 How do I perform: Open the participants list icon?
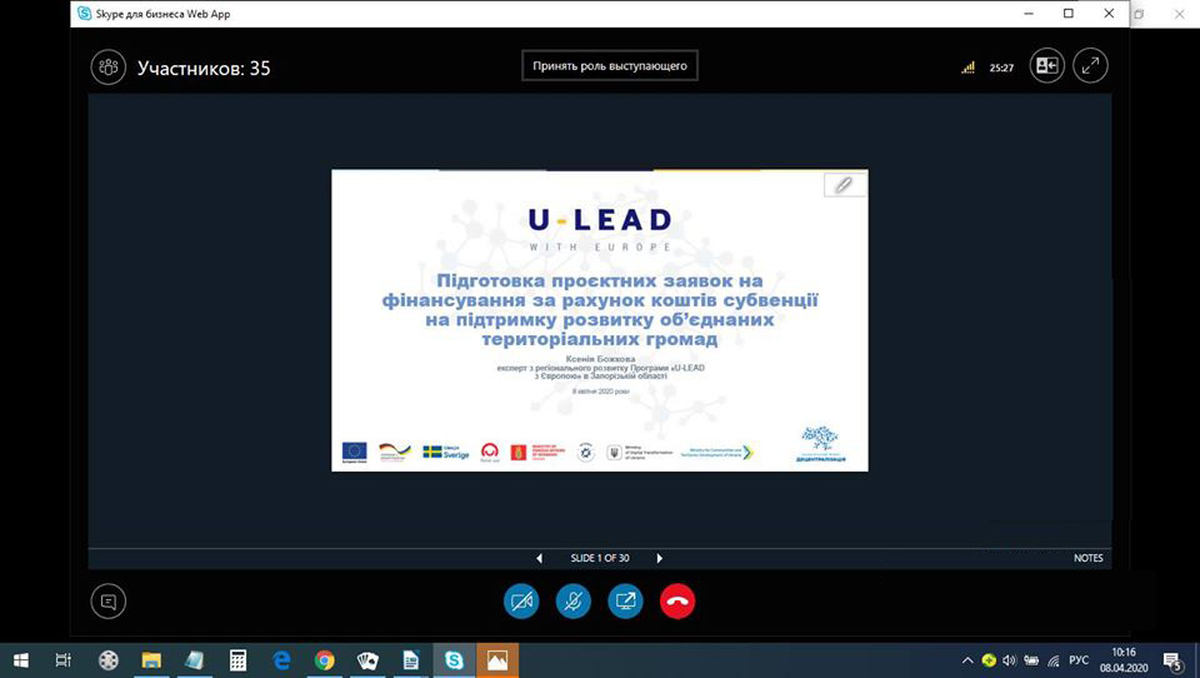(108, 68)
